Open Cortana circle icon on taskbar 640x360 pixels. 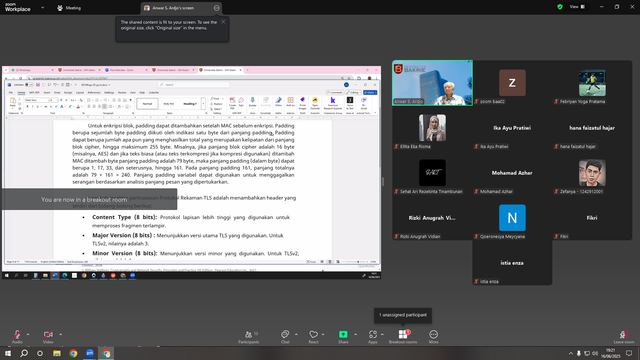click(x=40, y=353)
